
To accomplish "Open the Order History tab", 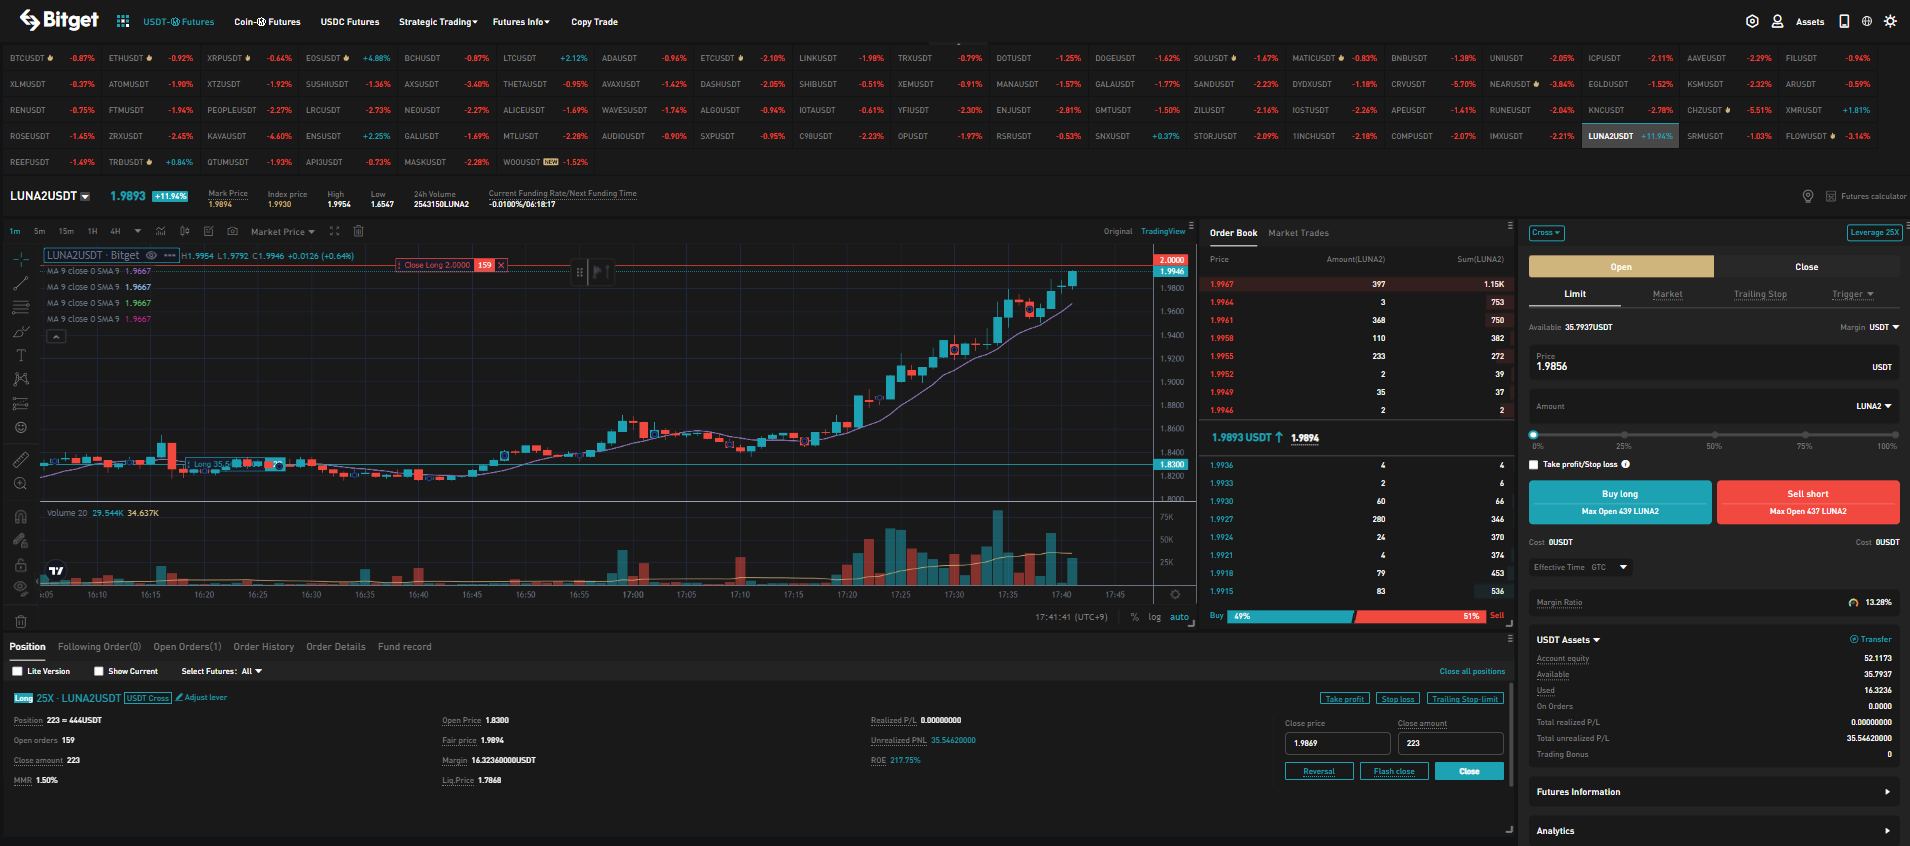I will [x=264, y=647].
